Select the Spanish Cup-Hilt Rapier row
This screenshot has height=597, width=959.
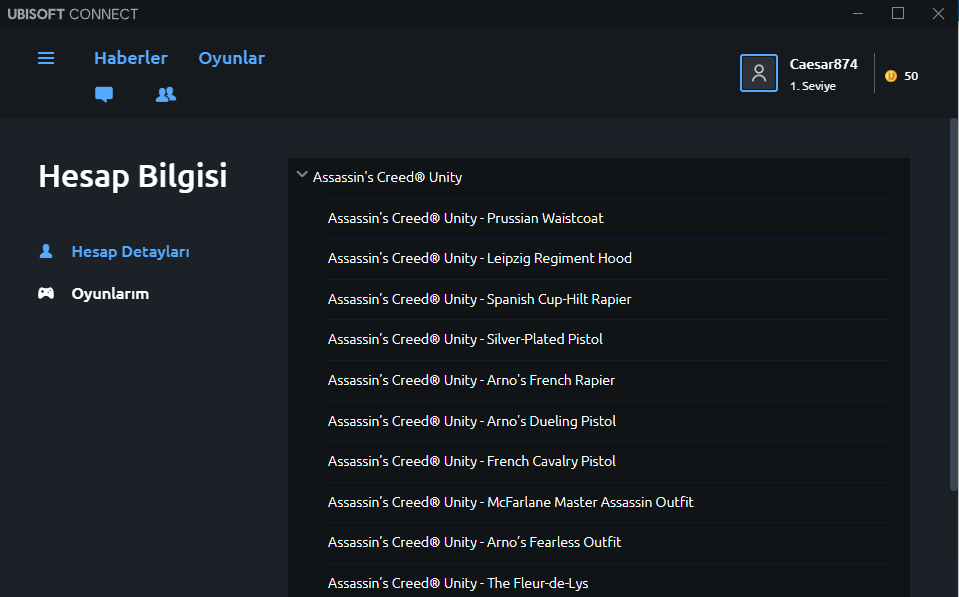(x=609, y=300)
